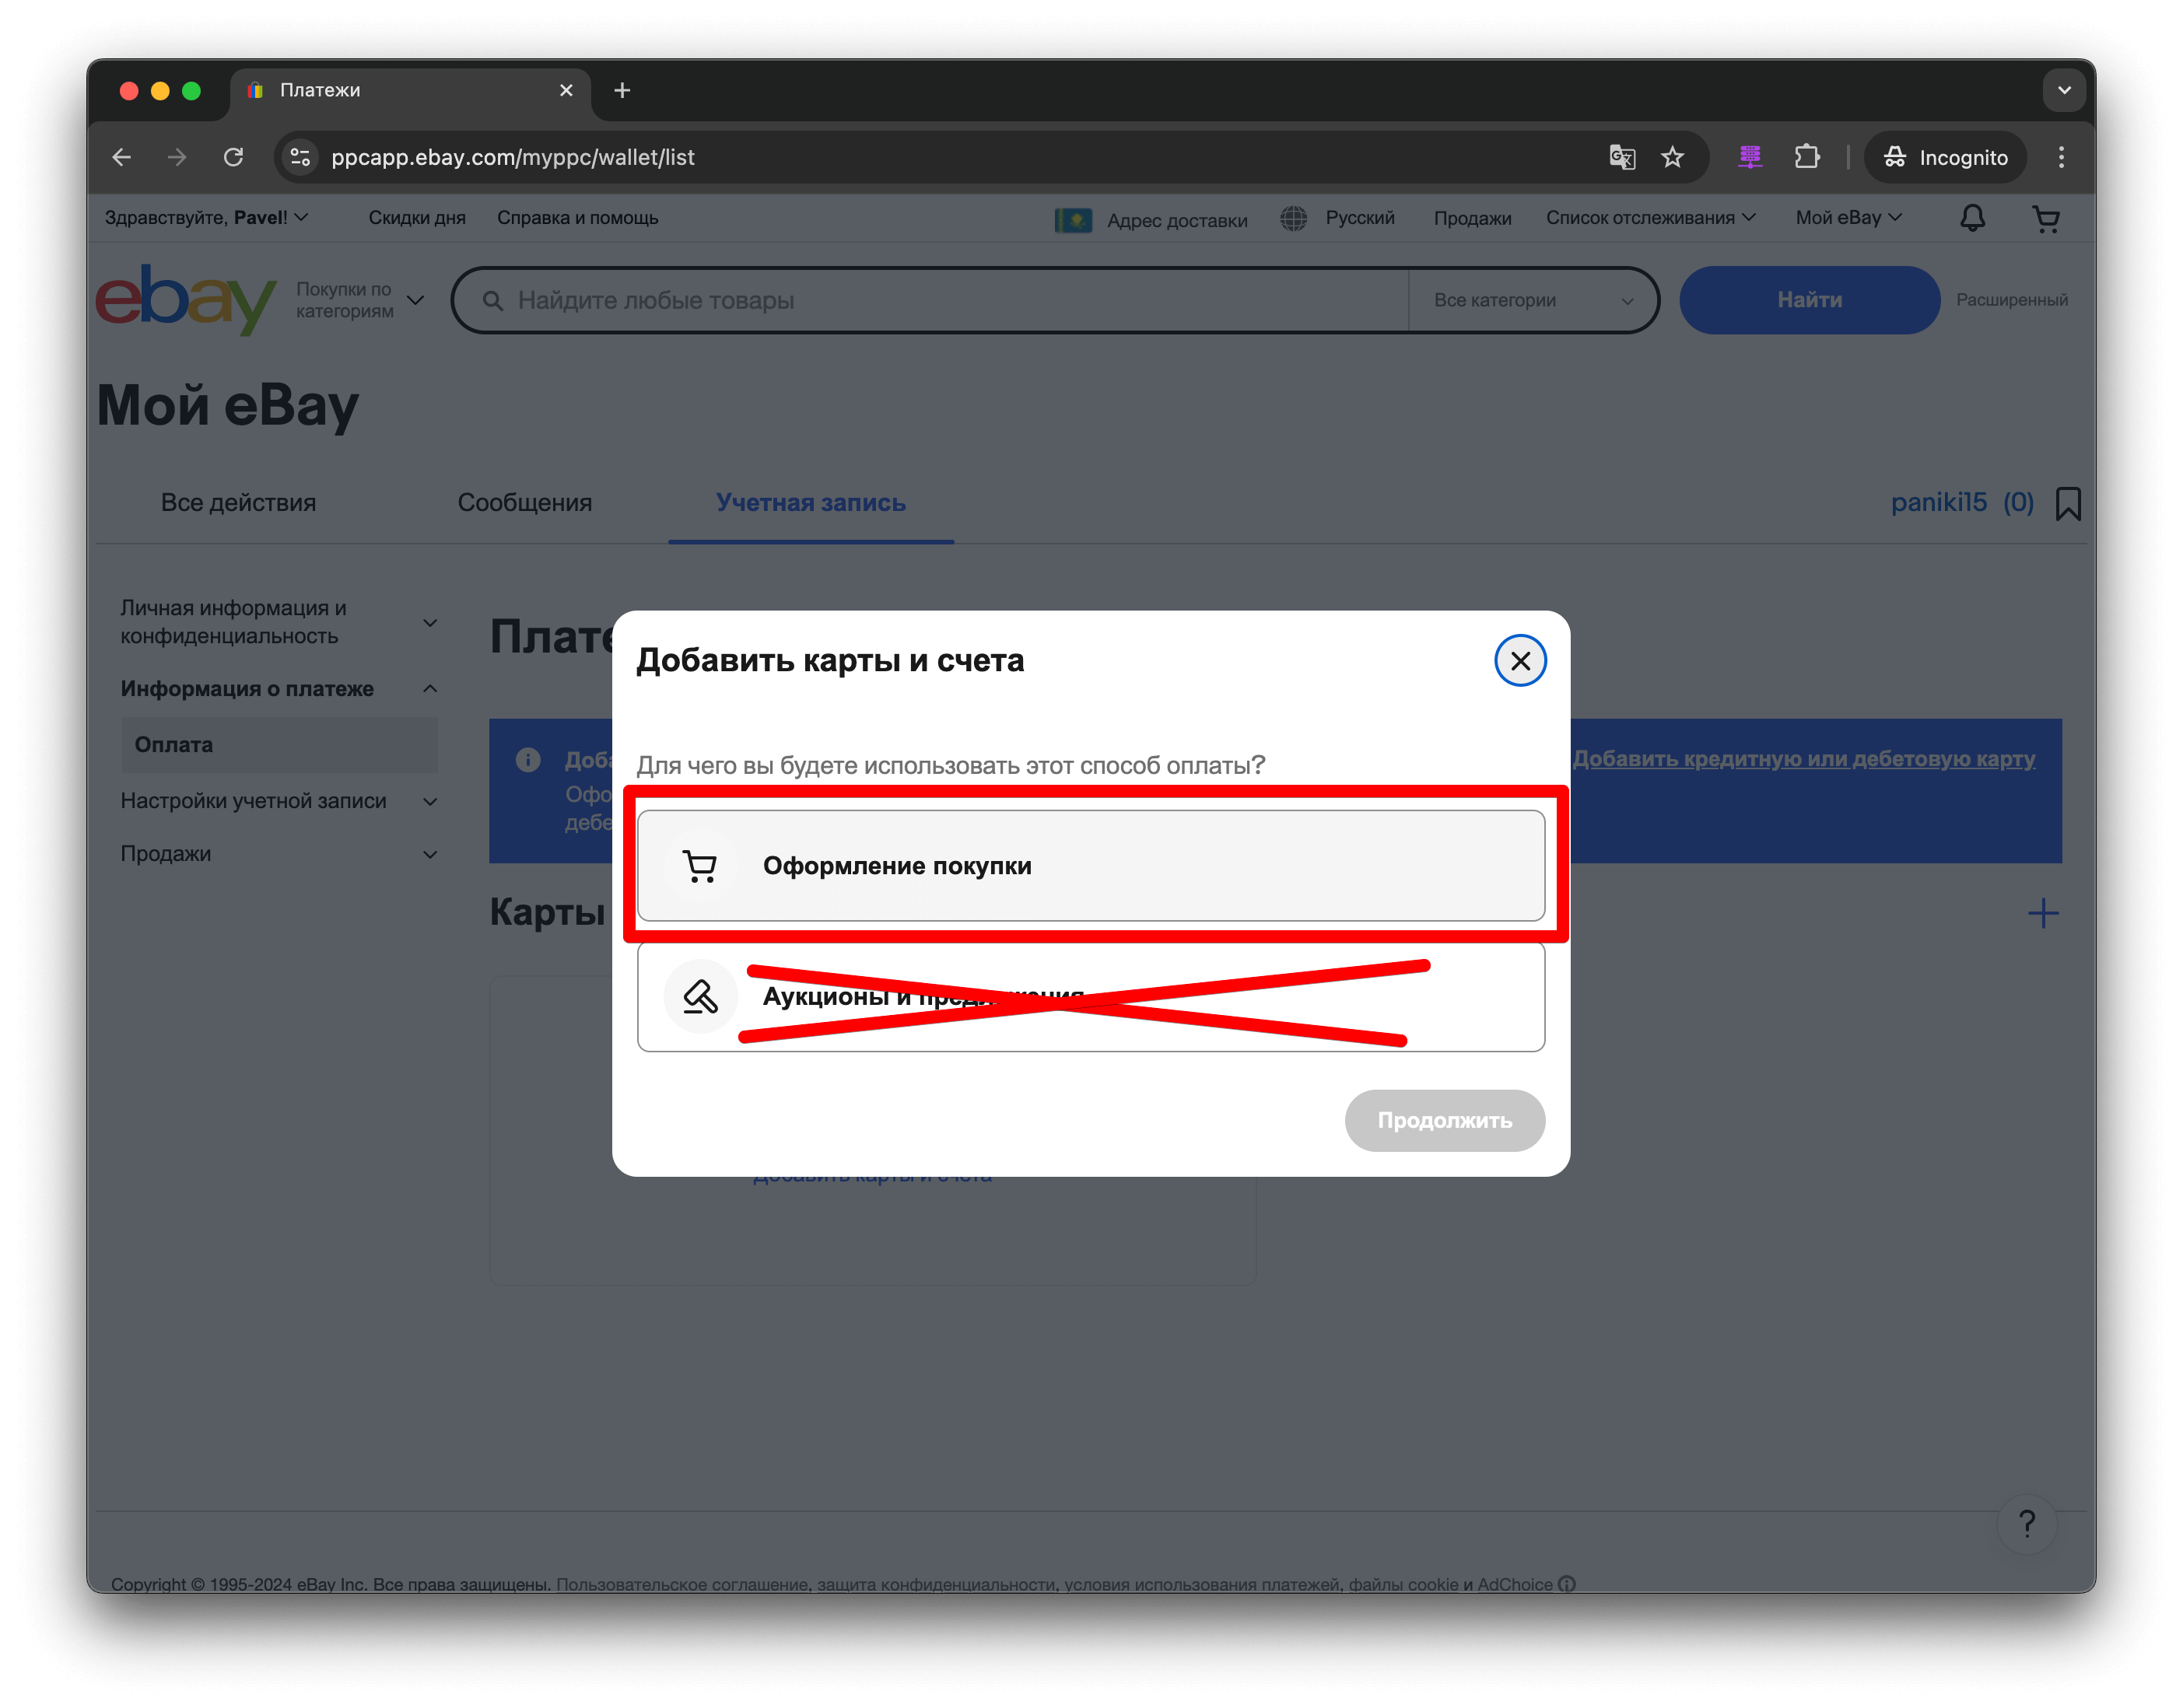Click the Найдите любые товары search field

[930, 300]
